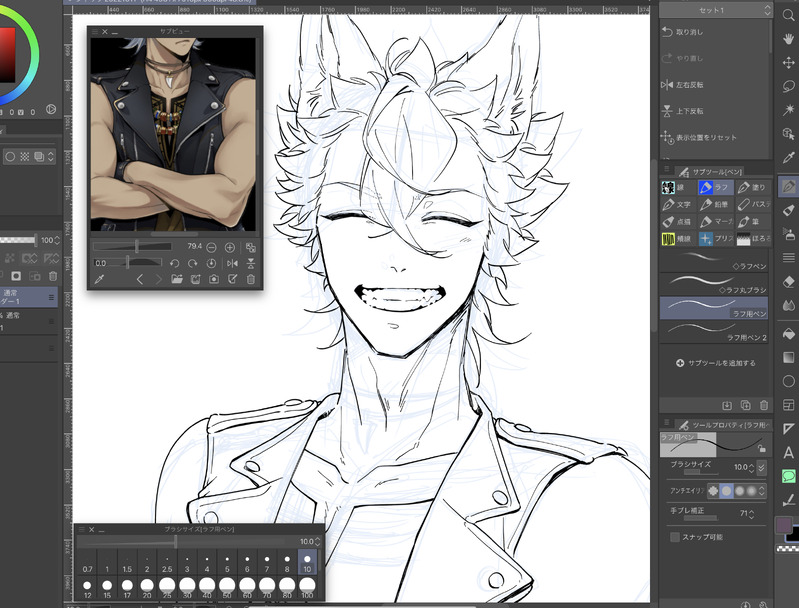The width and height of the screenshot is (799, 608).
Task: Flip the Sub View image vertically
Action: pos(250,263)
